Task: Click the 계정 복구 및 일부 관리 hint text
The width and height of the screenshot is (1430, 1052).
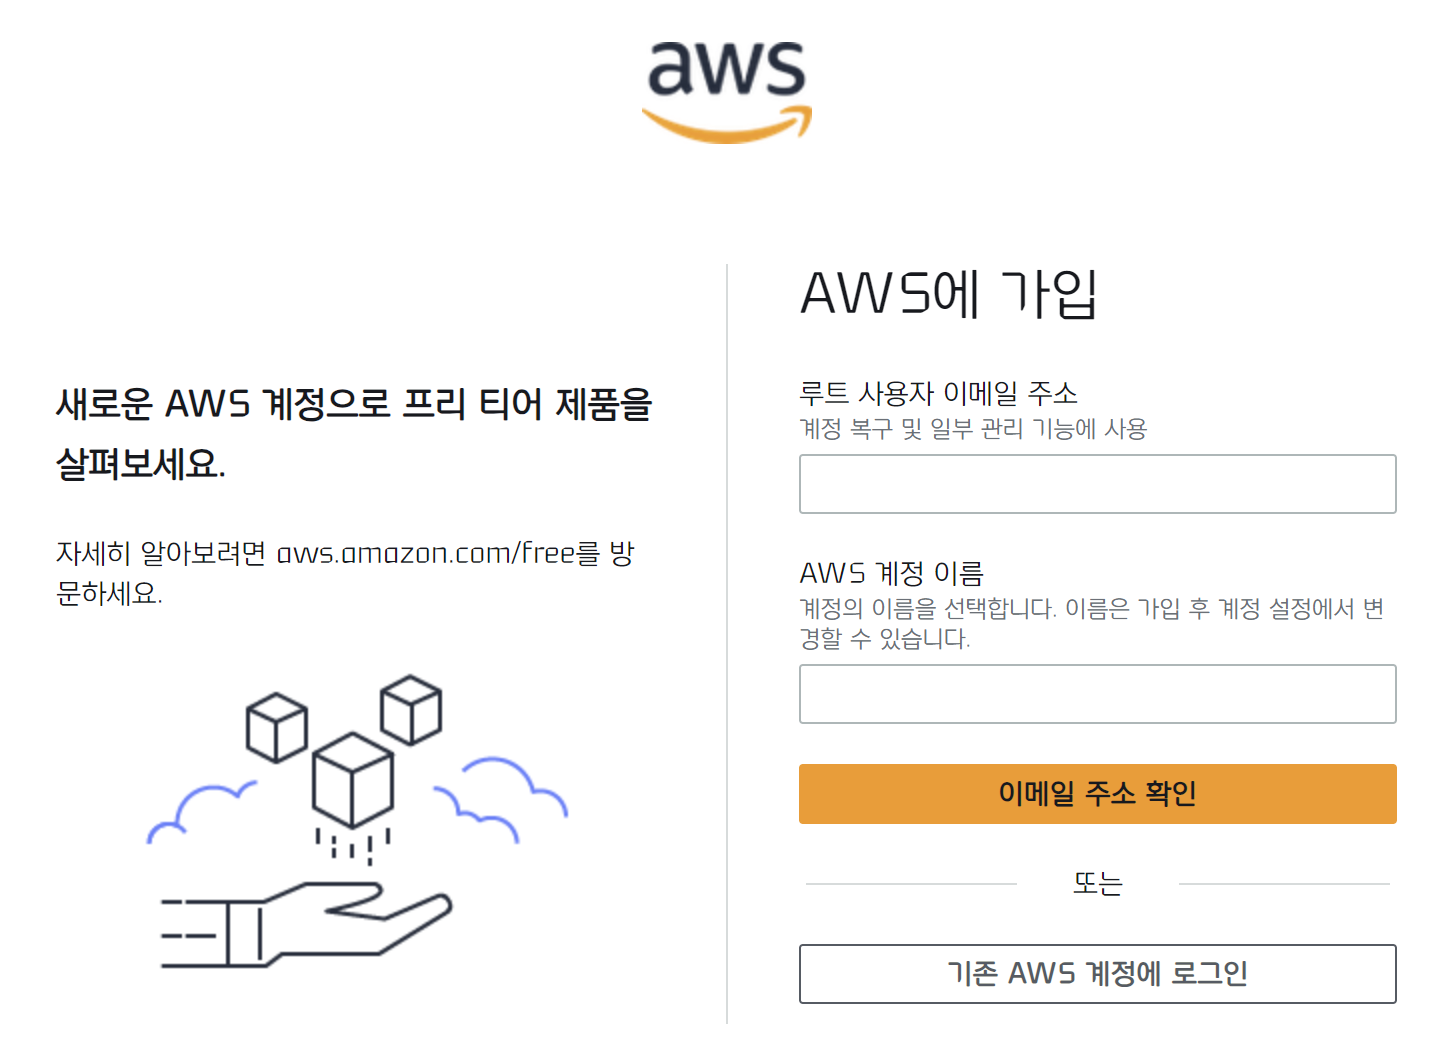Action: pyautogui.click(x=973, y=429)
